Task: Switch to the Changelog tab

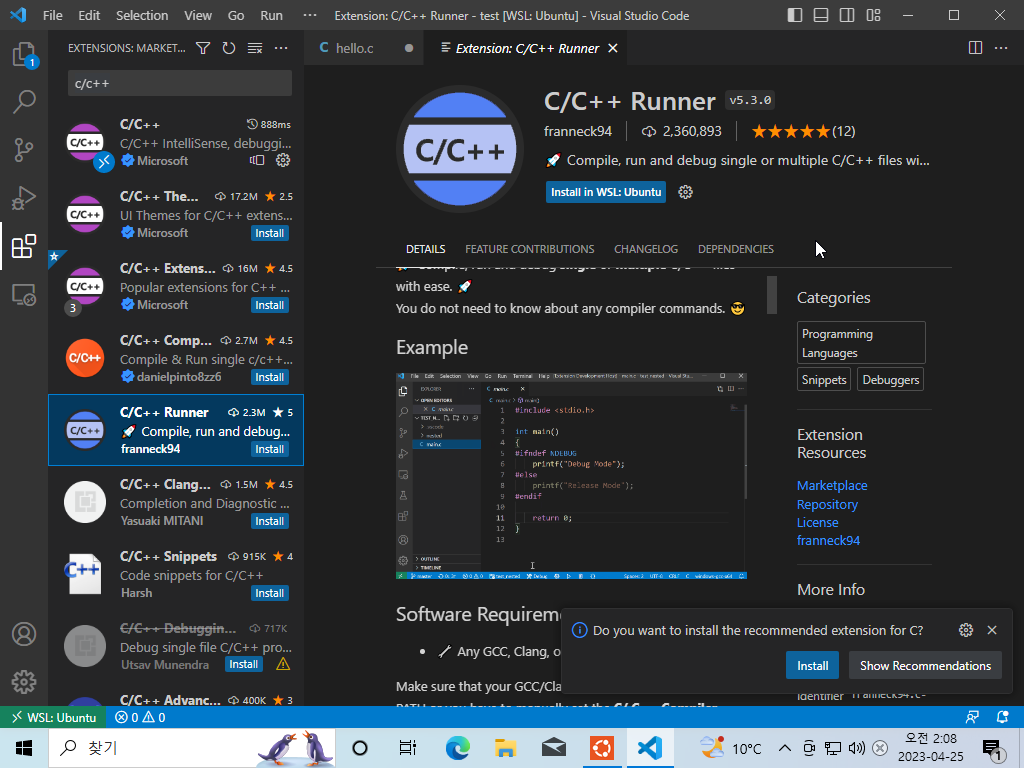Action: click(646, 249)
